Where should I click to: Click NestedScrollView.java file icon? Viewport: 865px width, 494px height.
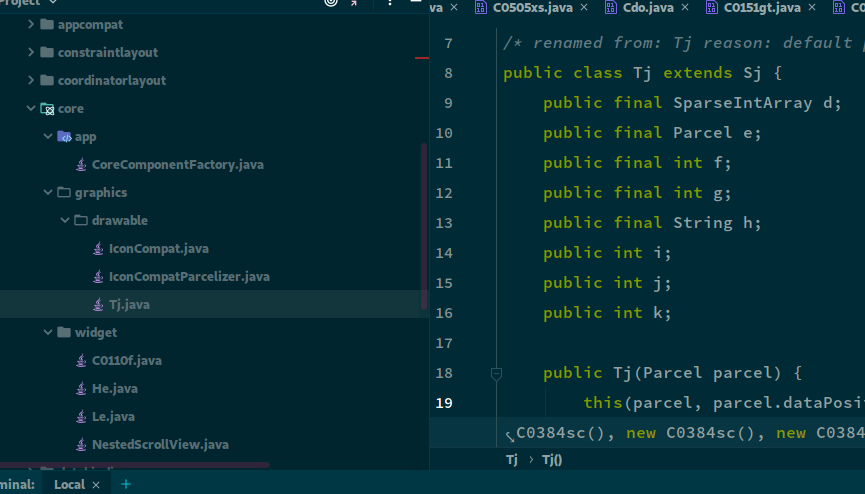point(81,444)
